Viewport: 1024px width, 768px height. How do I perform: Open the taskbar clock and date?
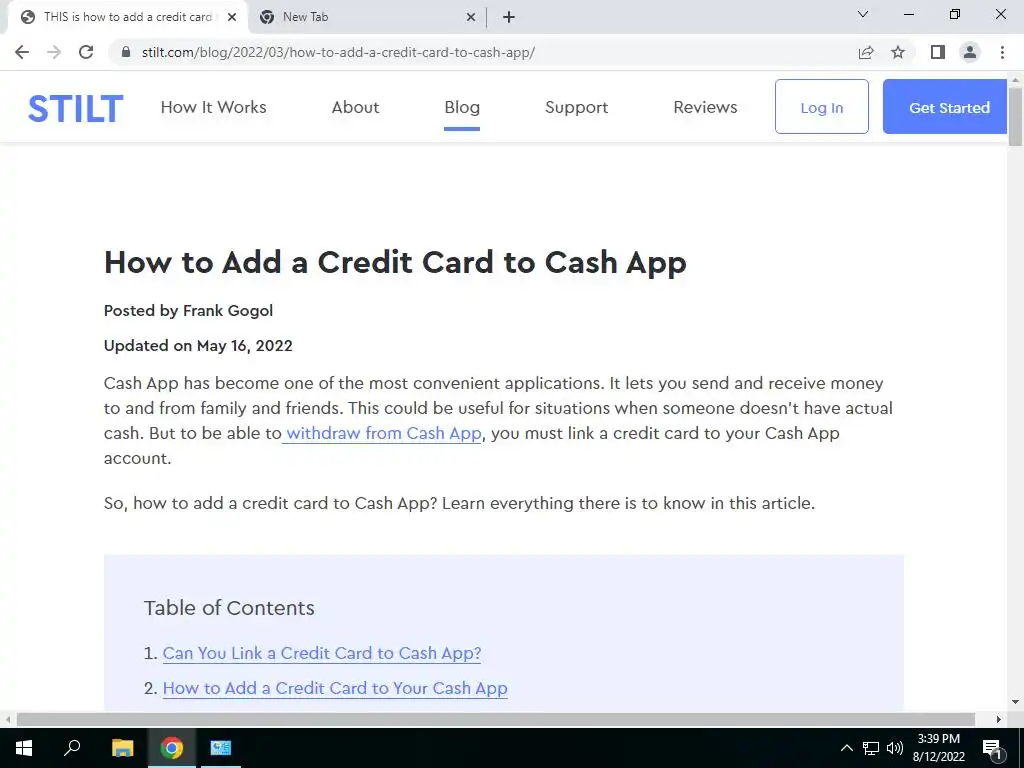(x=938, y=748)
